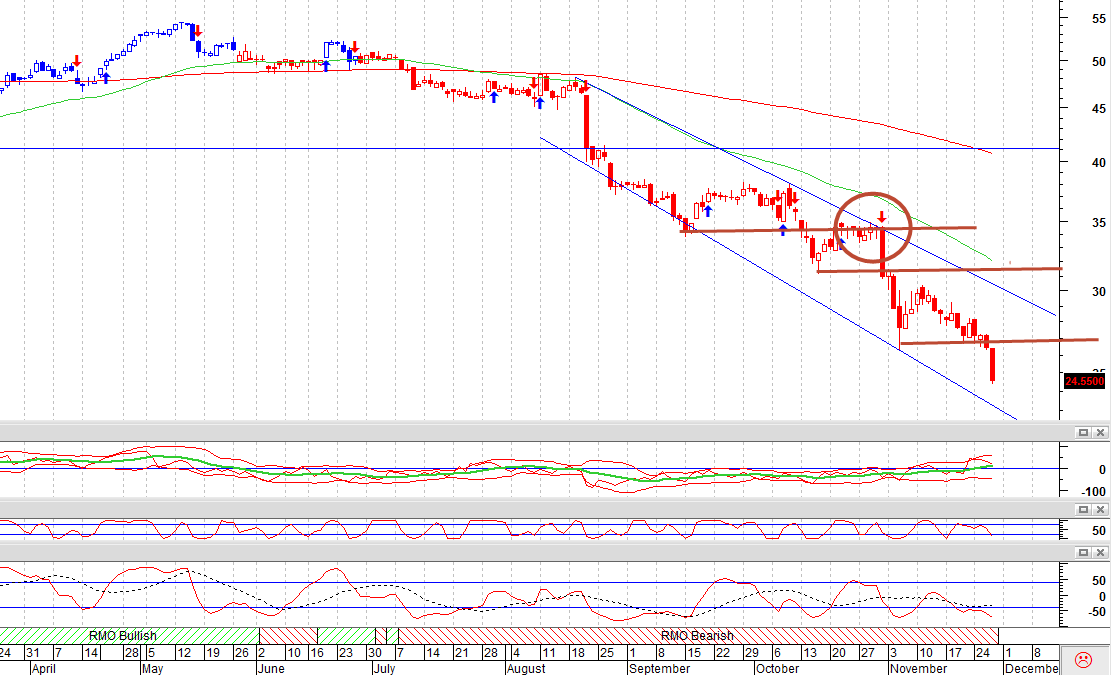The height and width of the screenshot is (675, 1112).
Task: Select the red sell arrow at the May price peak
Action: [x=198, y=30]
